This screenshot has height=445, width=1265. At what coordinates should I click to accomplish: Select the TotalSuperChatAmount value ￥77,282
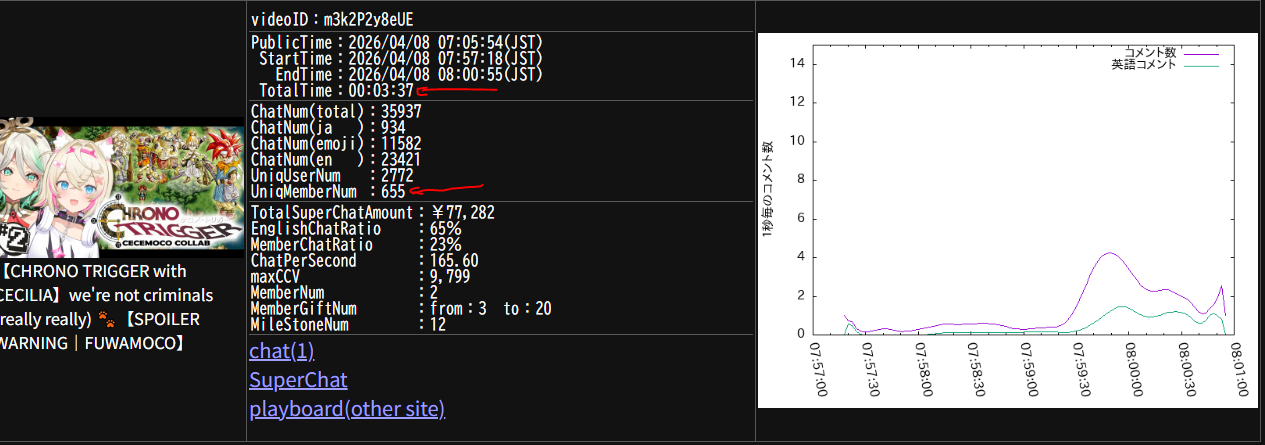(462, 213)
